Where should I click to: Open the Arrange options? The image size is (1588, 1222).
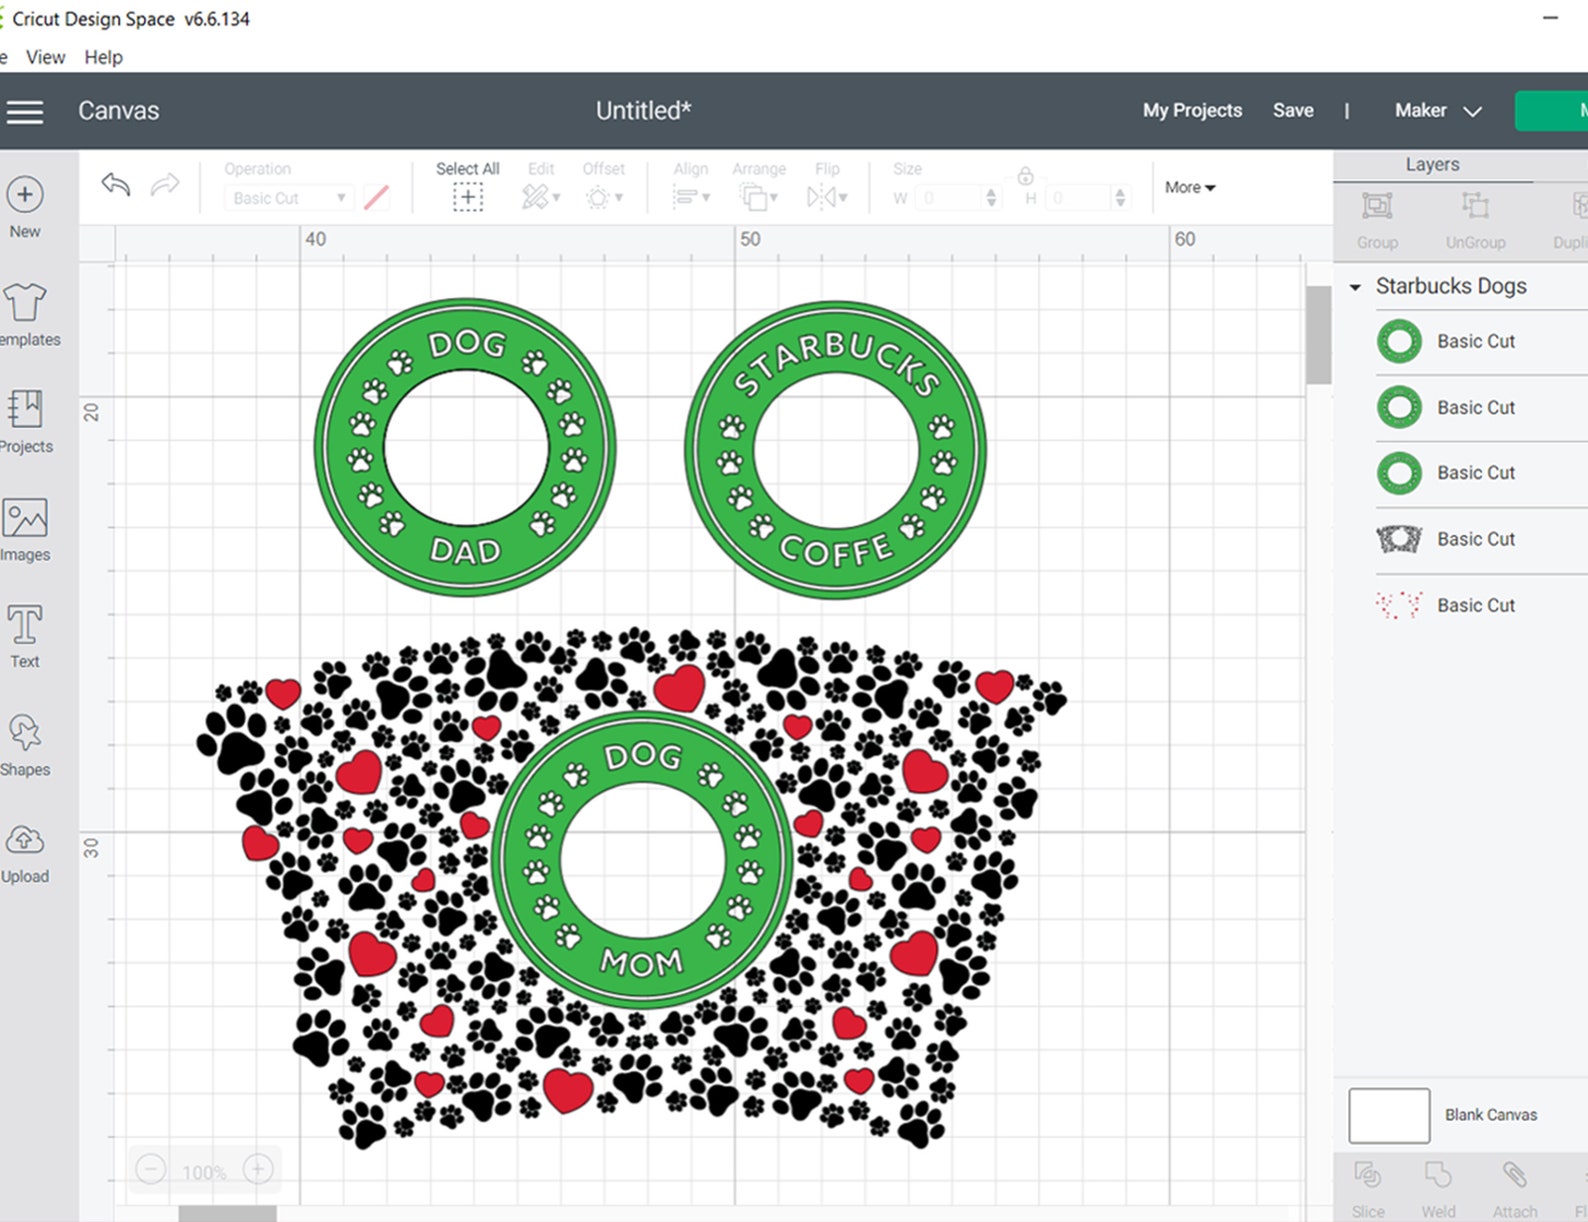click(x=758, y=198)
